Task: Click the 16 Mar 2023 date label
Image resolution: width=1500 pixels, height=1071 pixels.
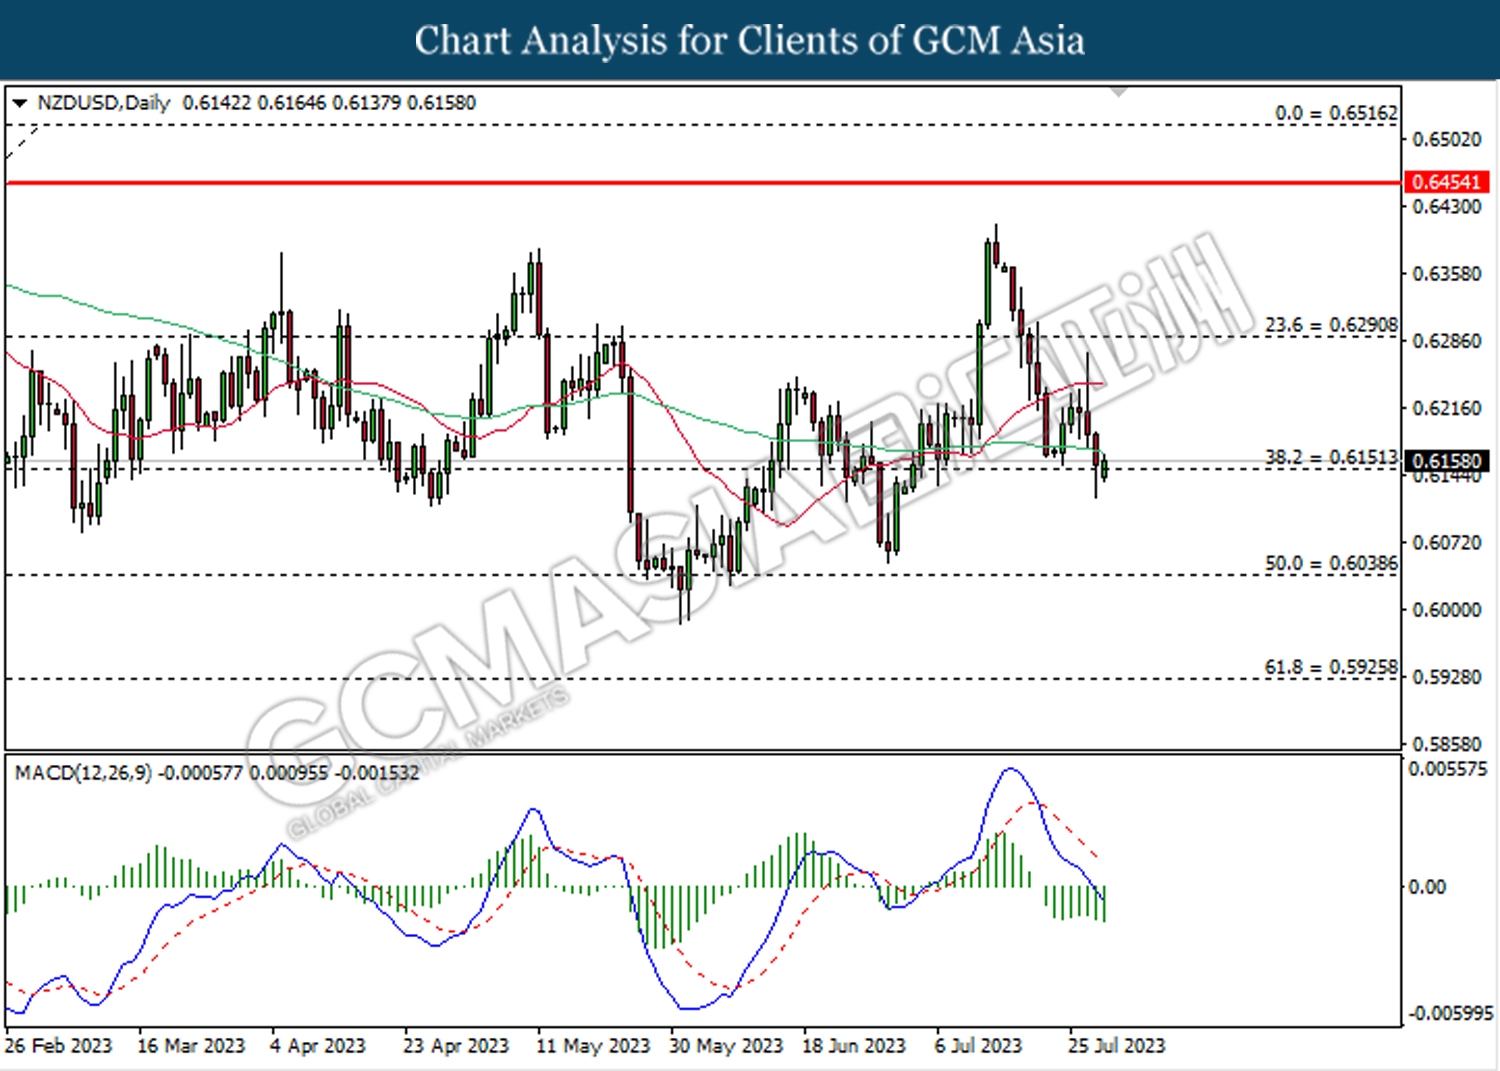Action: click(191, 1046)
